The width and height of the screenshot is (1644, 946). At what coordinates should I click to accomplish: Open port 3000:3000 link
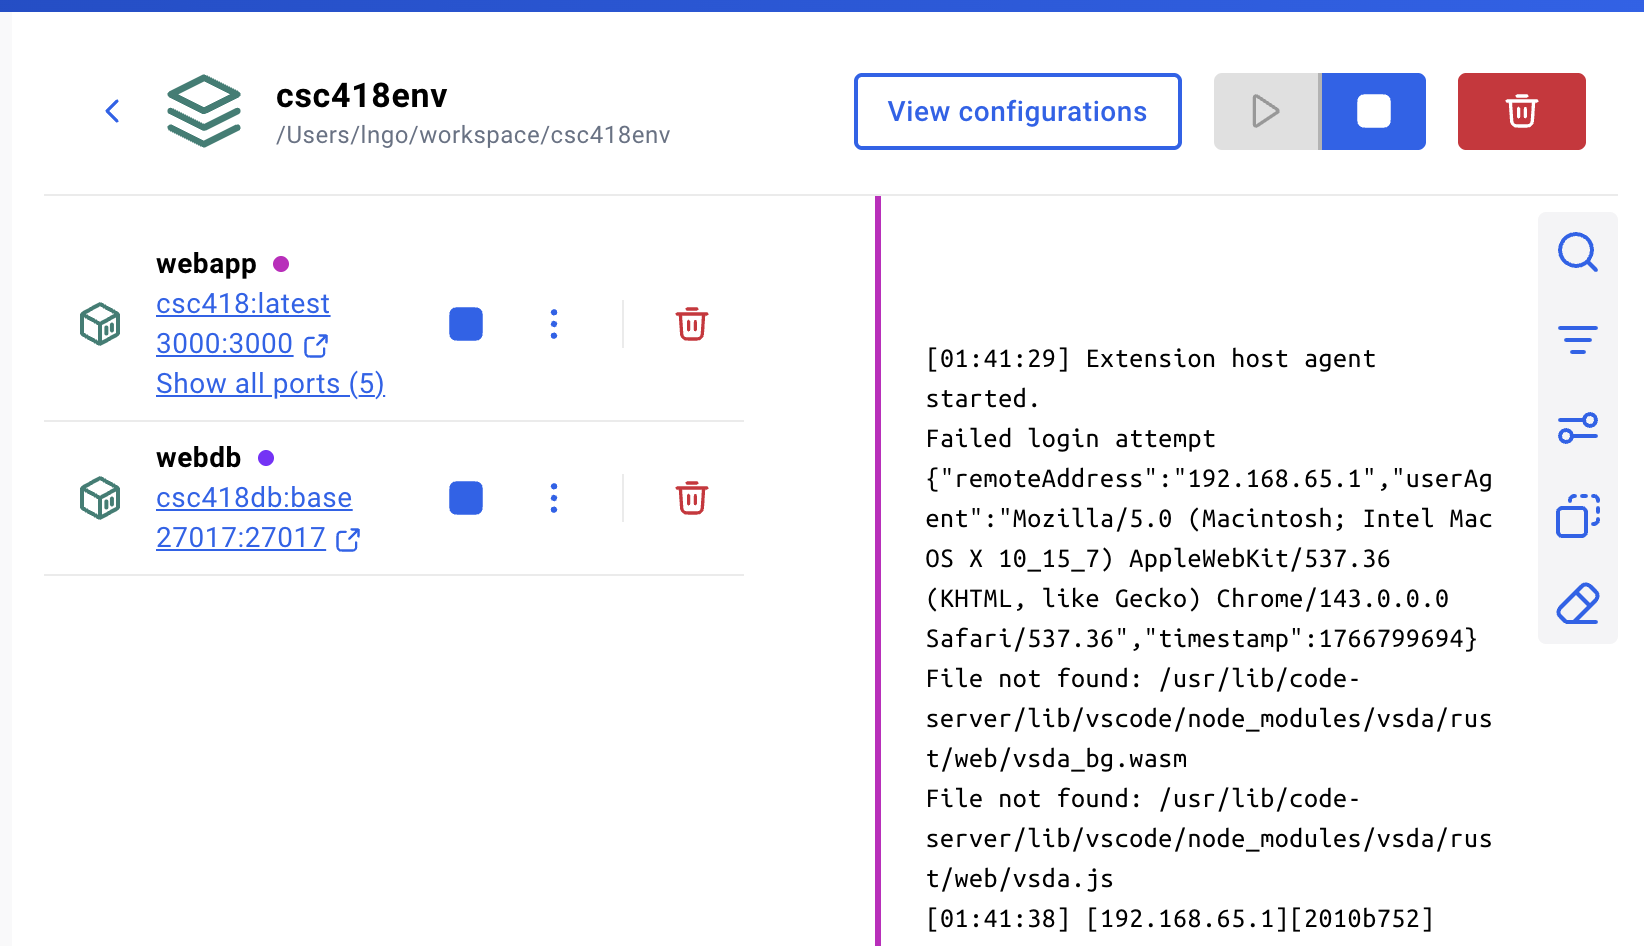point(225,344)
